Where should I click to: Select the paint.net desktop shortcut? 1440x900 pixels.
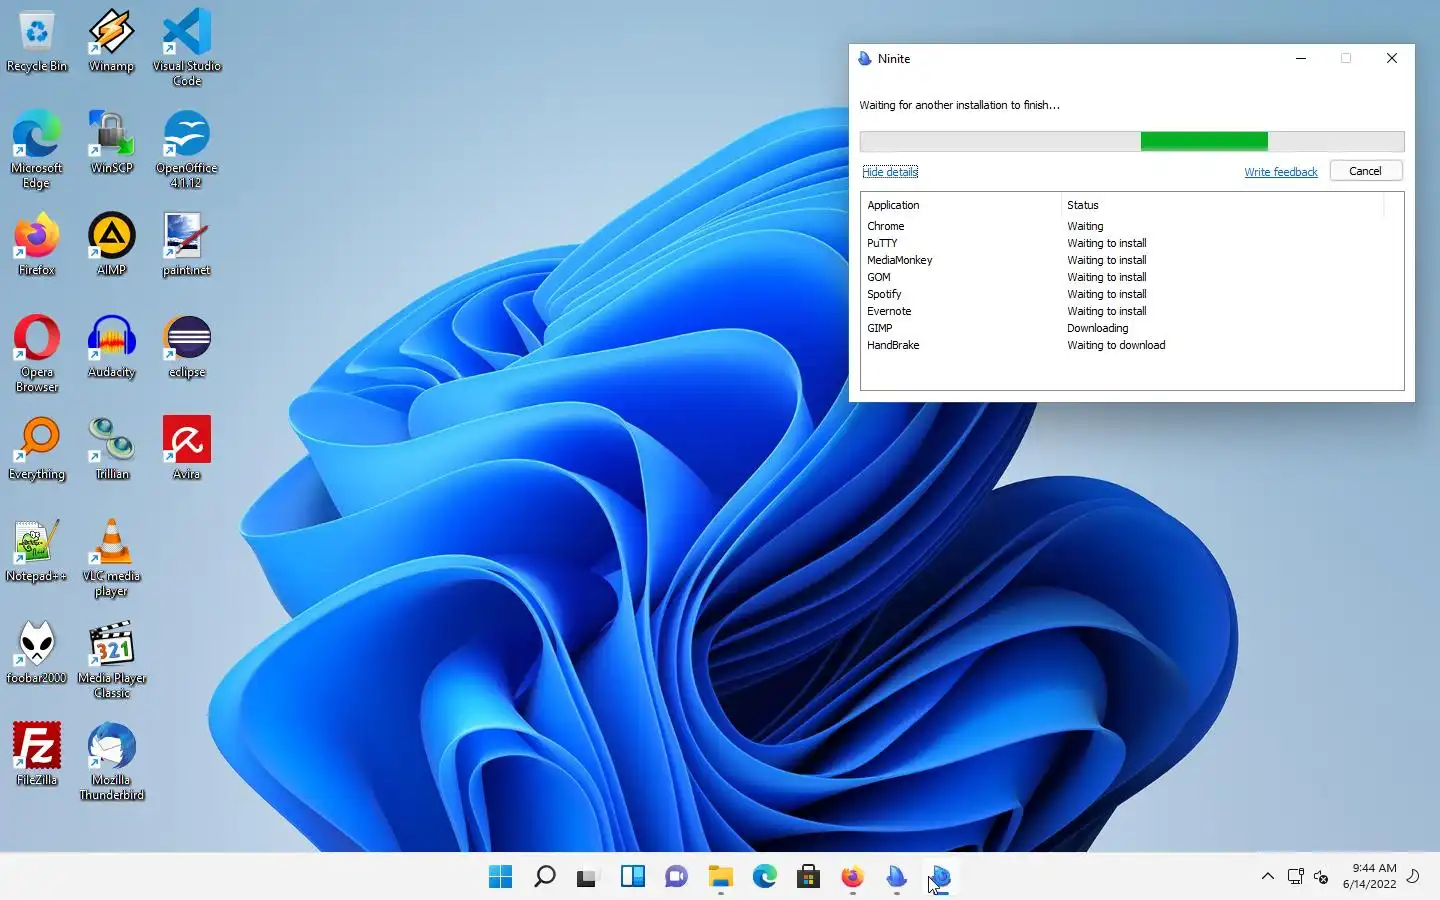coord(187,245)
